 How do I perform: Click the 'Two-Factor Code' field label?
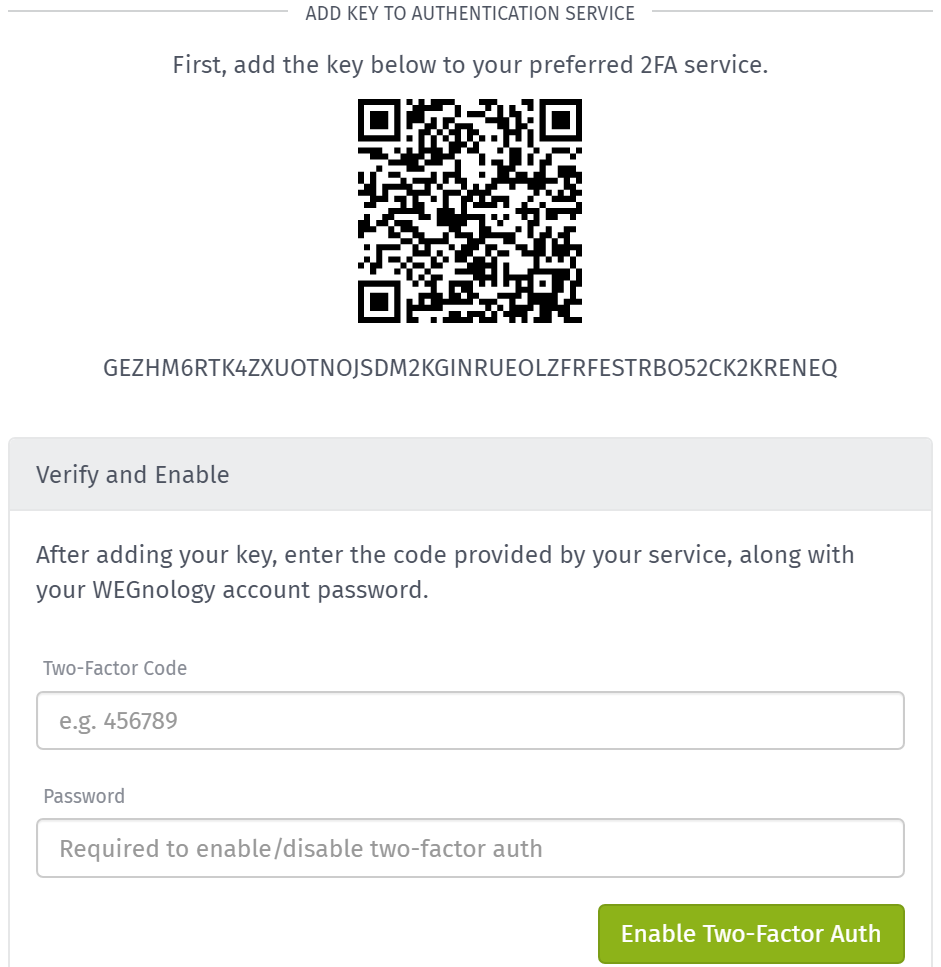[115, 668]
